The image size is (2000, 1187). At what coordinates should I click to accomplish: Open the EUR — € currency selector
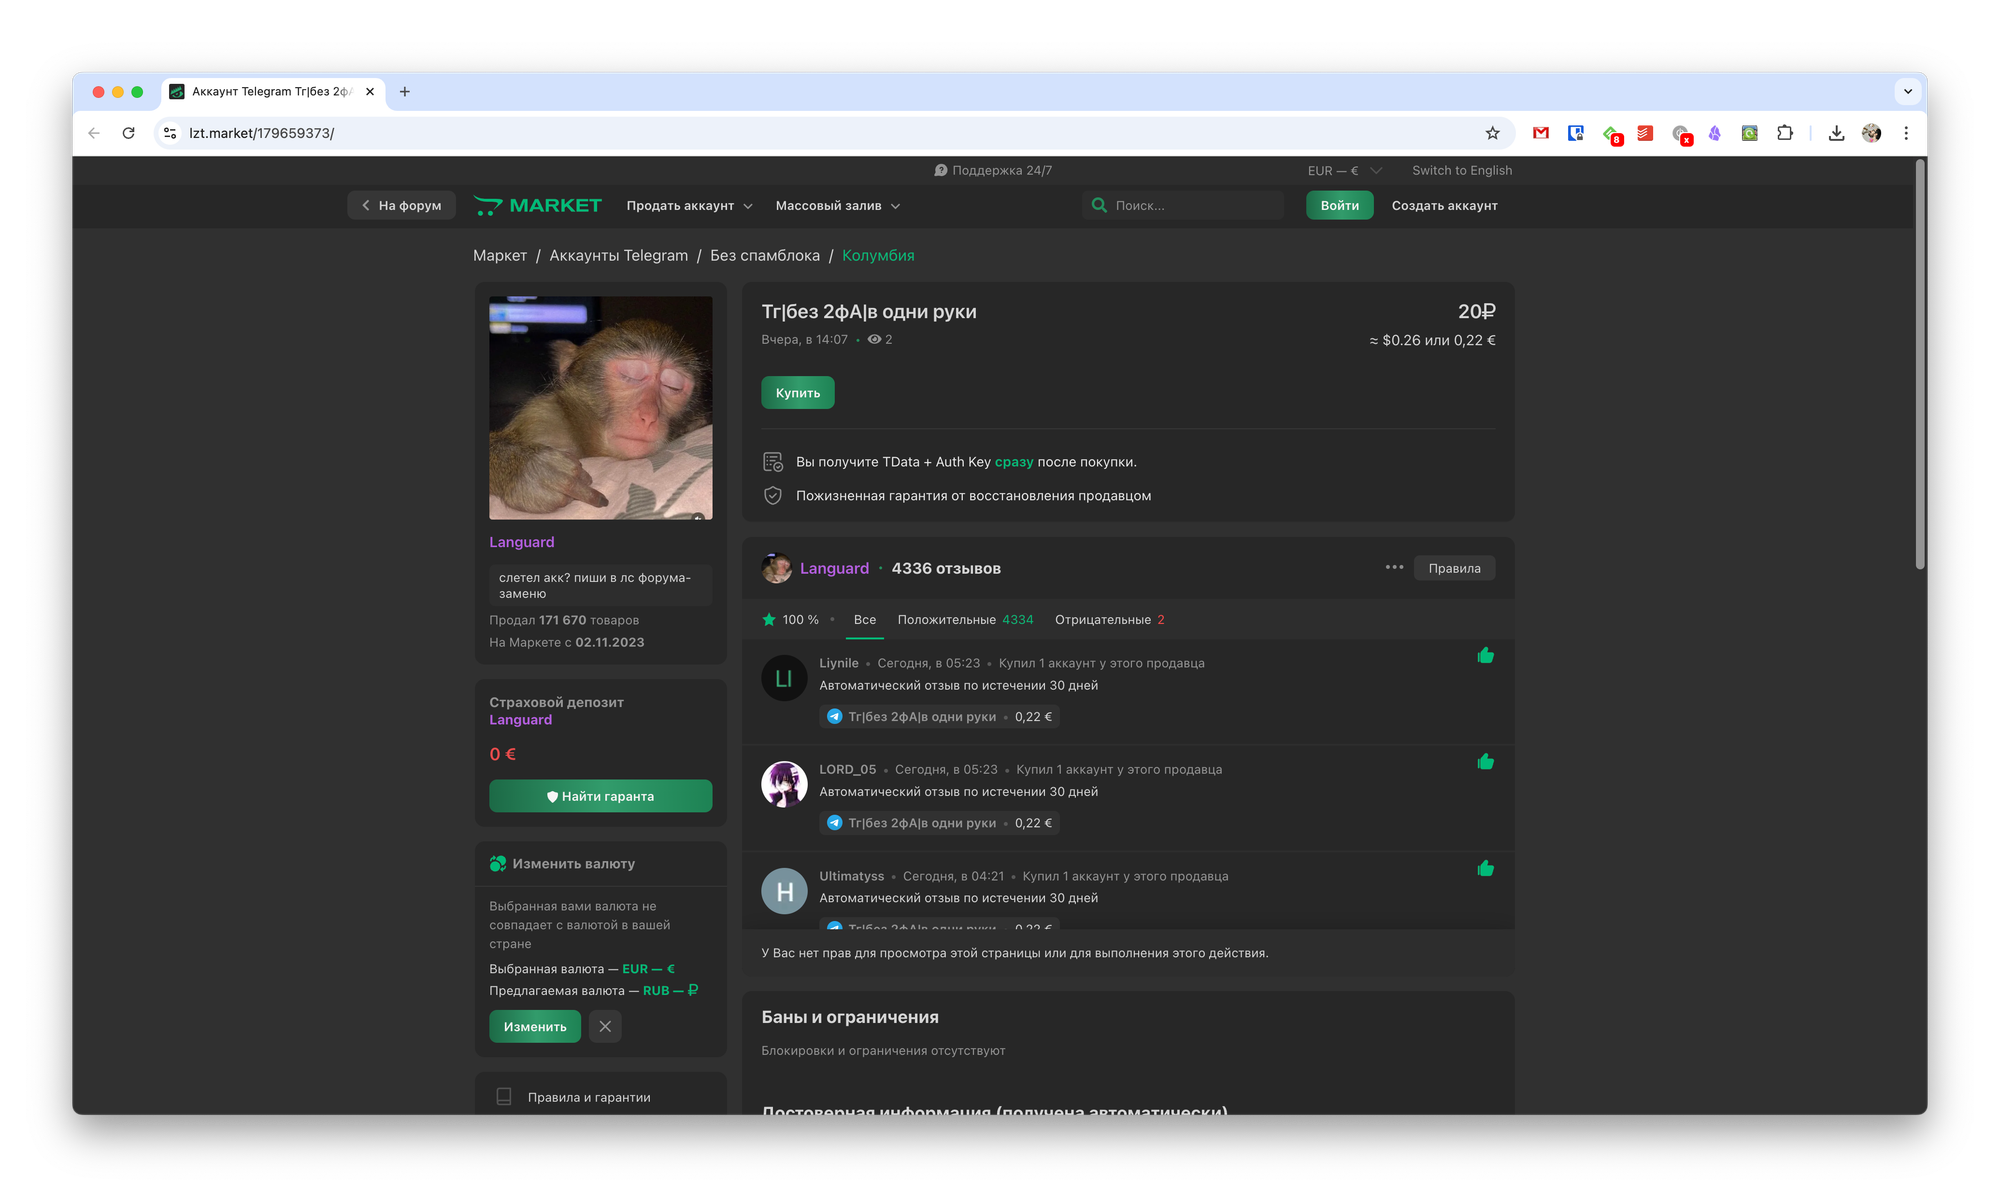click(1343, 171)
